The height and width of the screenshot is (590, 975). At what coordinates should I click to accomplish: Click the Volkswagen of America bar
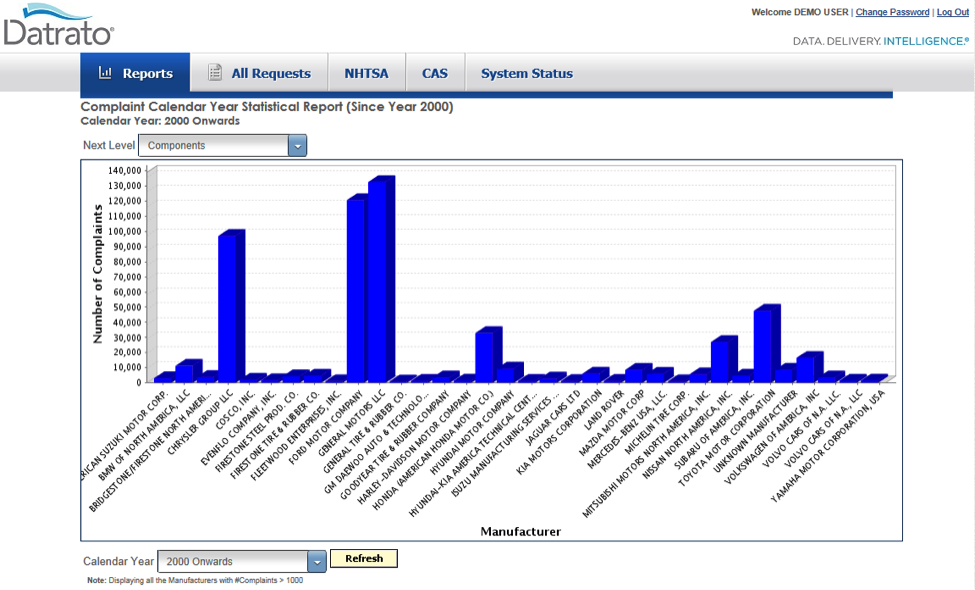tap(809, 367)
